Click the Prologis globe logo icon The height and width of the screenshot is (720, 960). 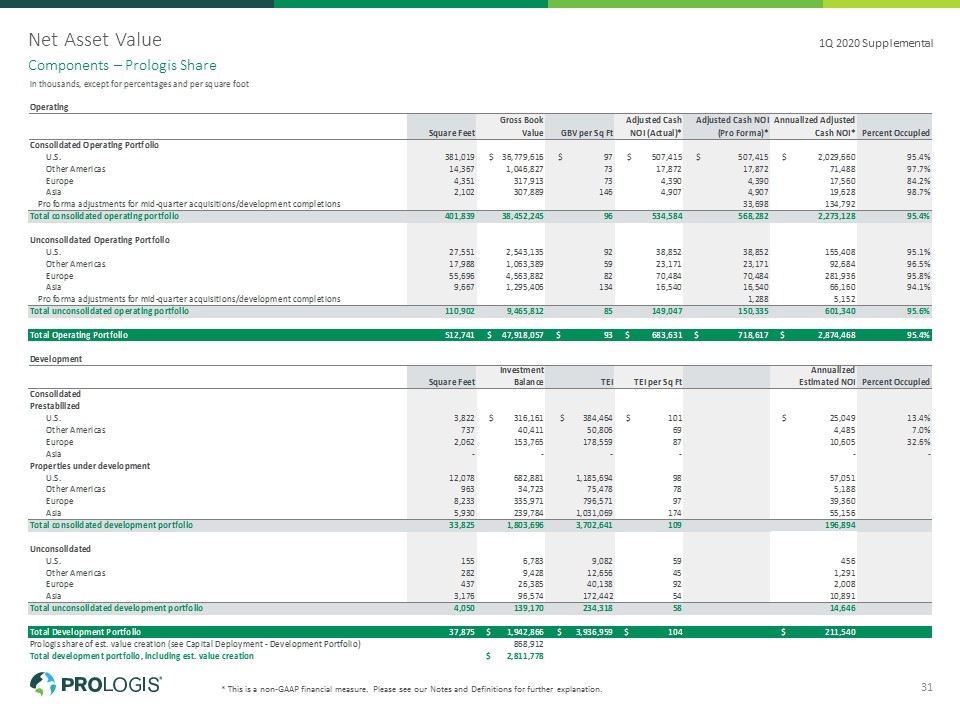[42, 684]
